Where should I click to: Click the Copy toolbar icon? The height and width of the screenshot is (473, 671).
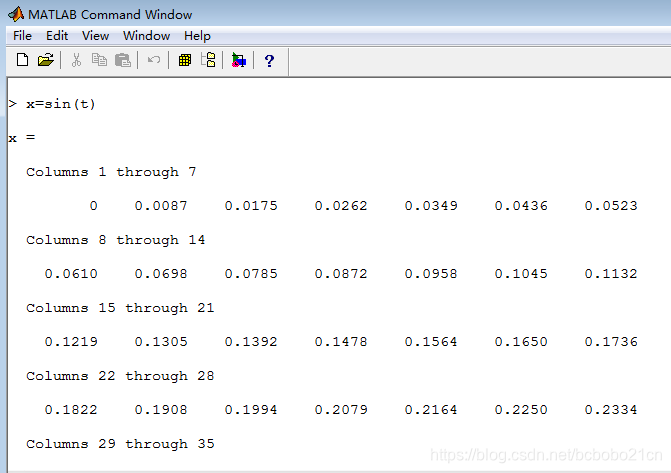click(99, 60)
